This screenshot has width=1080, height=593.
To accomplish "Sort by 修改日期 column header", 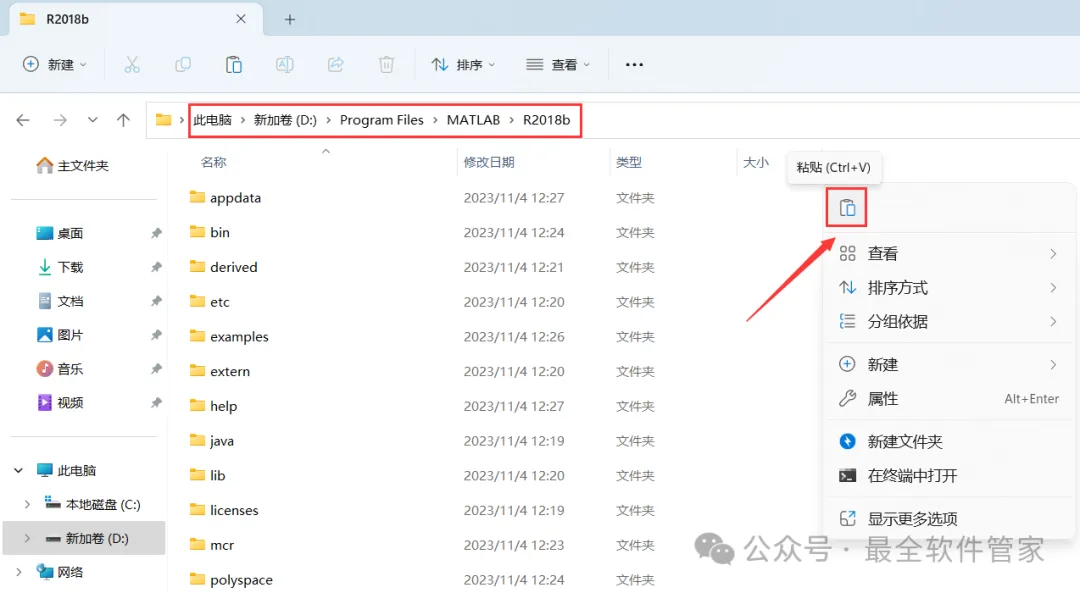I will click(x=489, y=163).
